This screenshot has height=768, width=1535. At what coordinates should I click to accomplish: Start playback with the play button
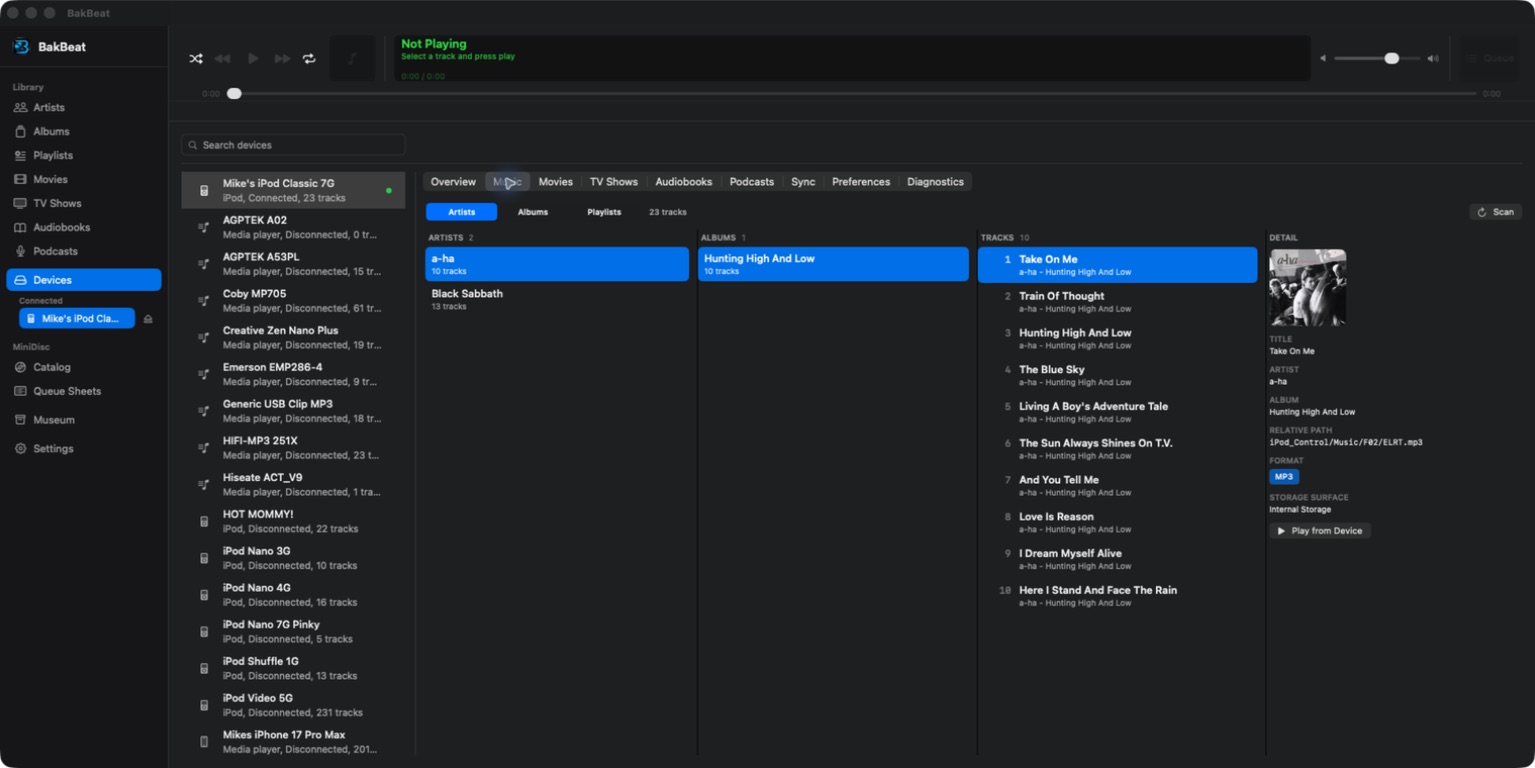[x=253, y=59]
